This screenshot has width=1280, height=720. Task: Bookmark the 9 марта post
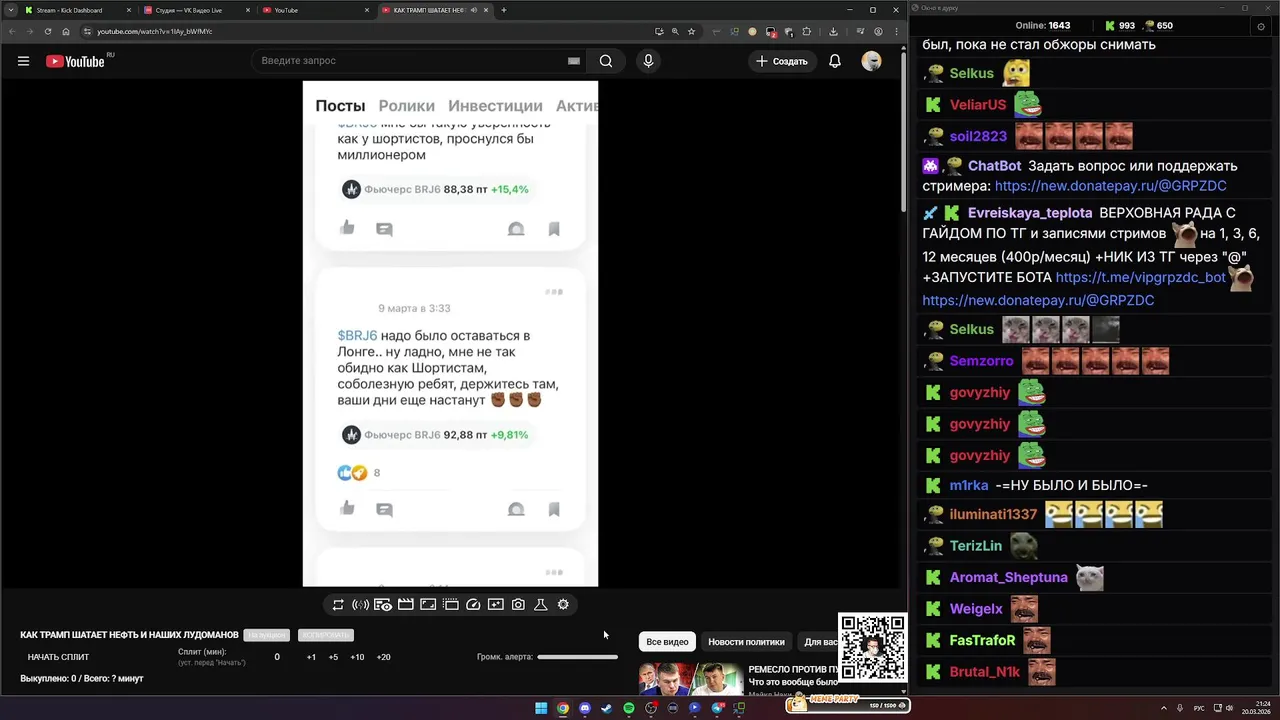click(554, 509)
